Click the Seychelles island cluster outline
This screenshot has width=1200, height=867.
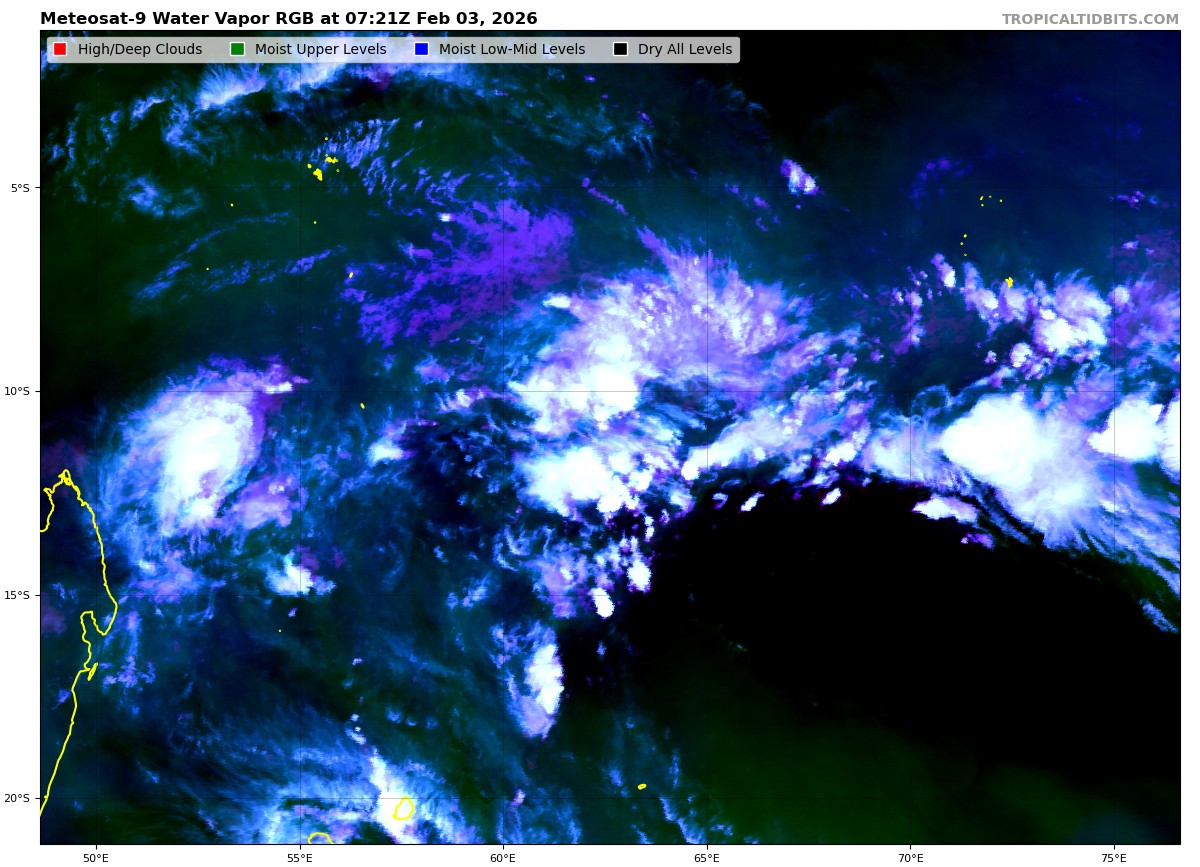(317, 173)
